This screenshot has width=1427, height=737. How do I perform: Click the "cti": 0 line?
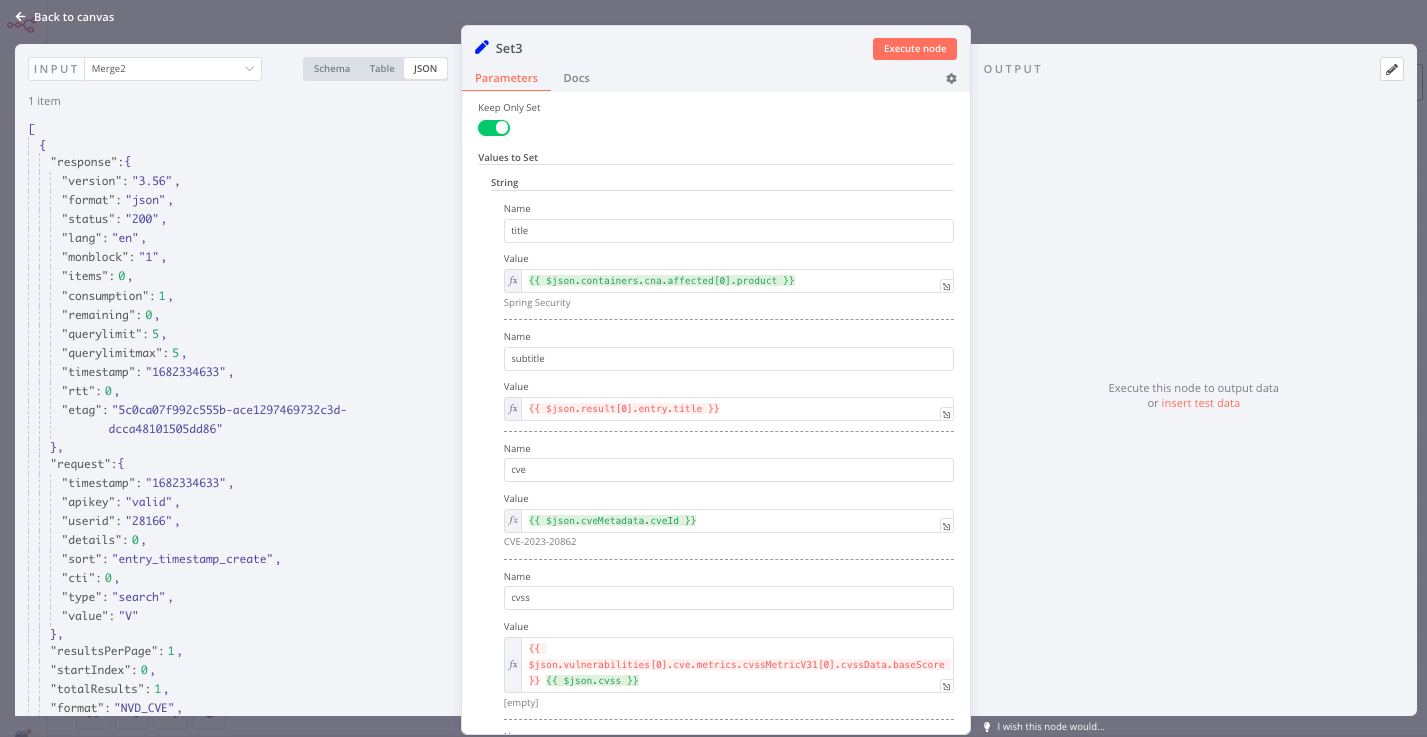pyautogui.click(x=92, y=578)
